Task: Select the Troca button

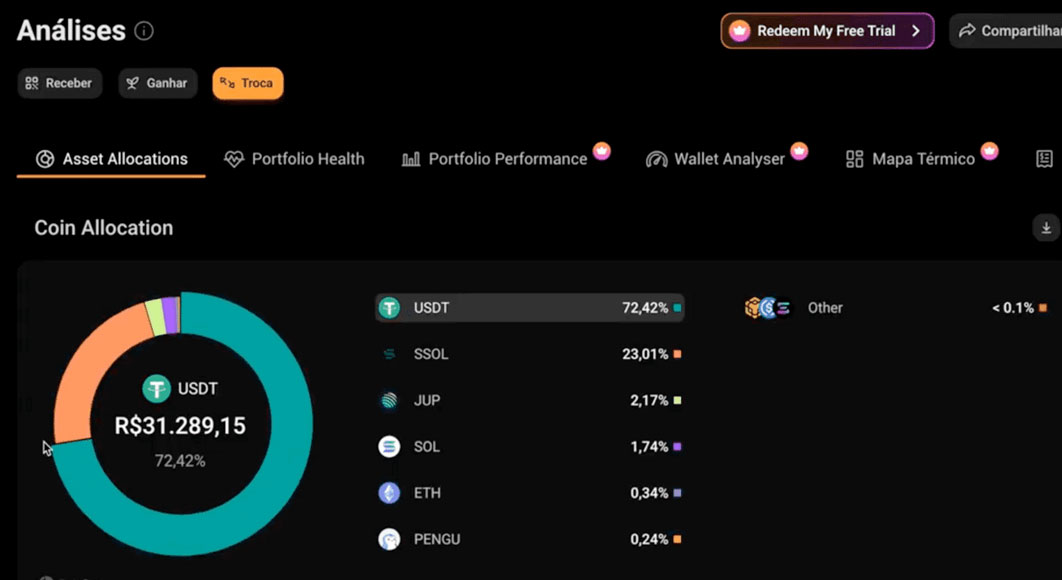Action: 247,83
